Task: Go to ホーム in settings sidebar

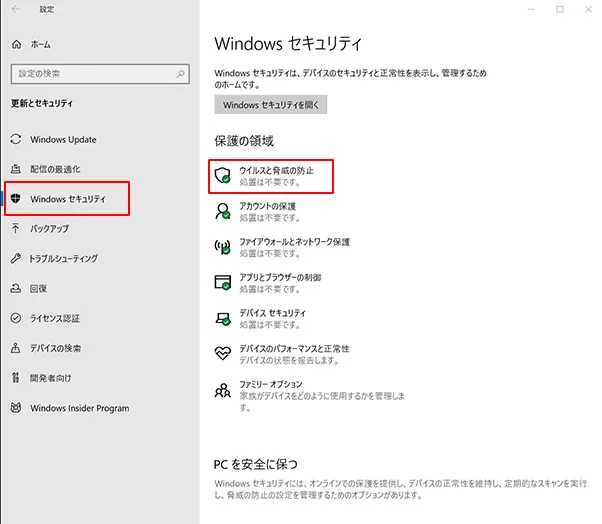Action: (41, 45)
